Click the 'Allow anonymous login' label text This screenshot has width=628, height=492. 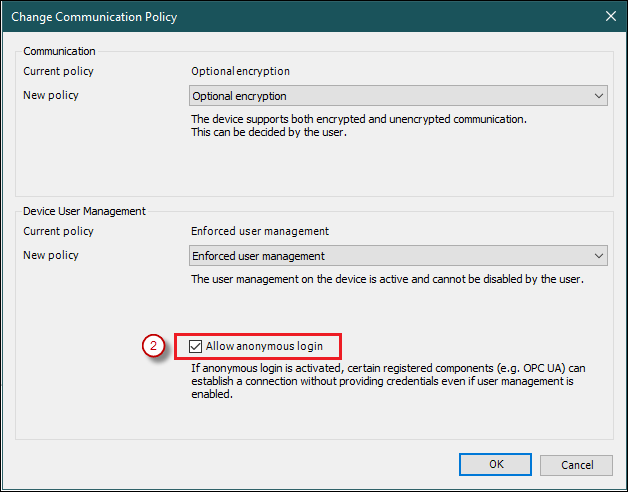click(264, 347)
